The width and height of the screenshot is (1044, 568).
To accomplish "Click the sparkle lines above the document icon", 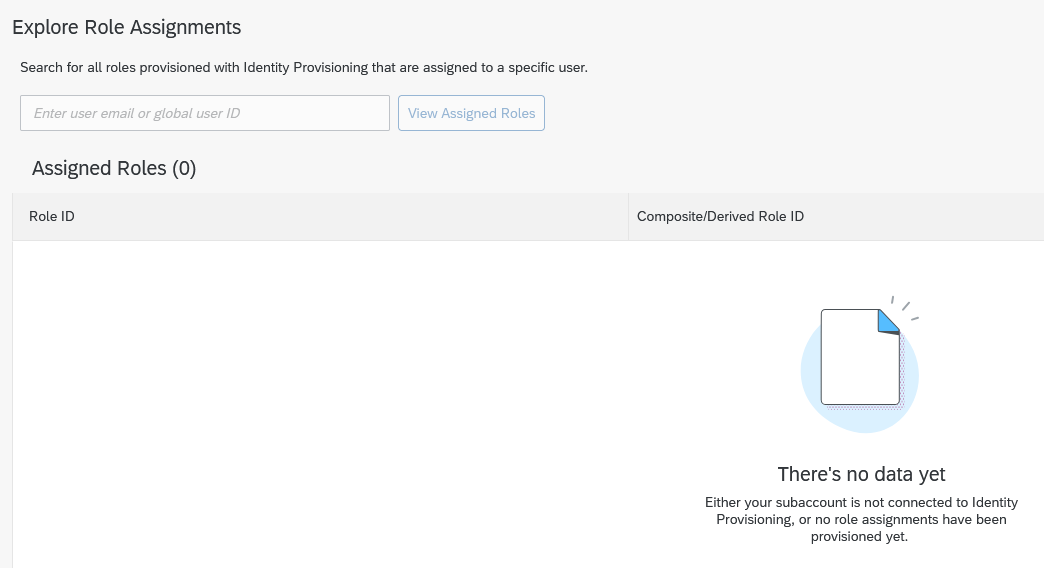I will (905, 308).
